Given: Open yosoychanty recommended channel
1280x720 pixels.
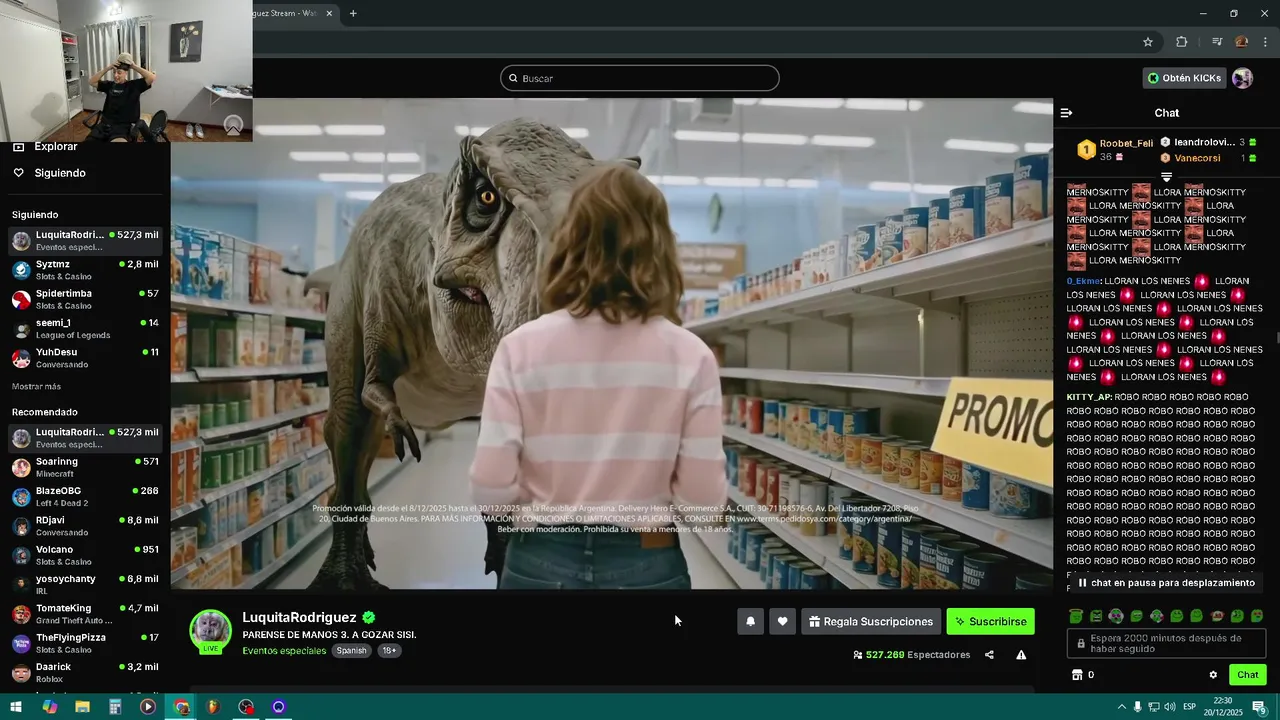Looking at the screenshot, I should pos(85,584).
